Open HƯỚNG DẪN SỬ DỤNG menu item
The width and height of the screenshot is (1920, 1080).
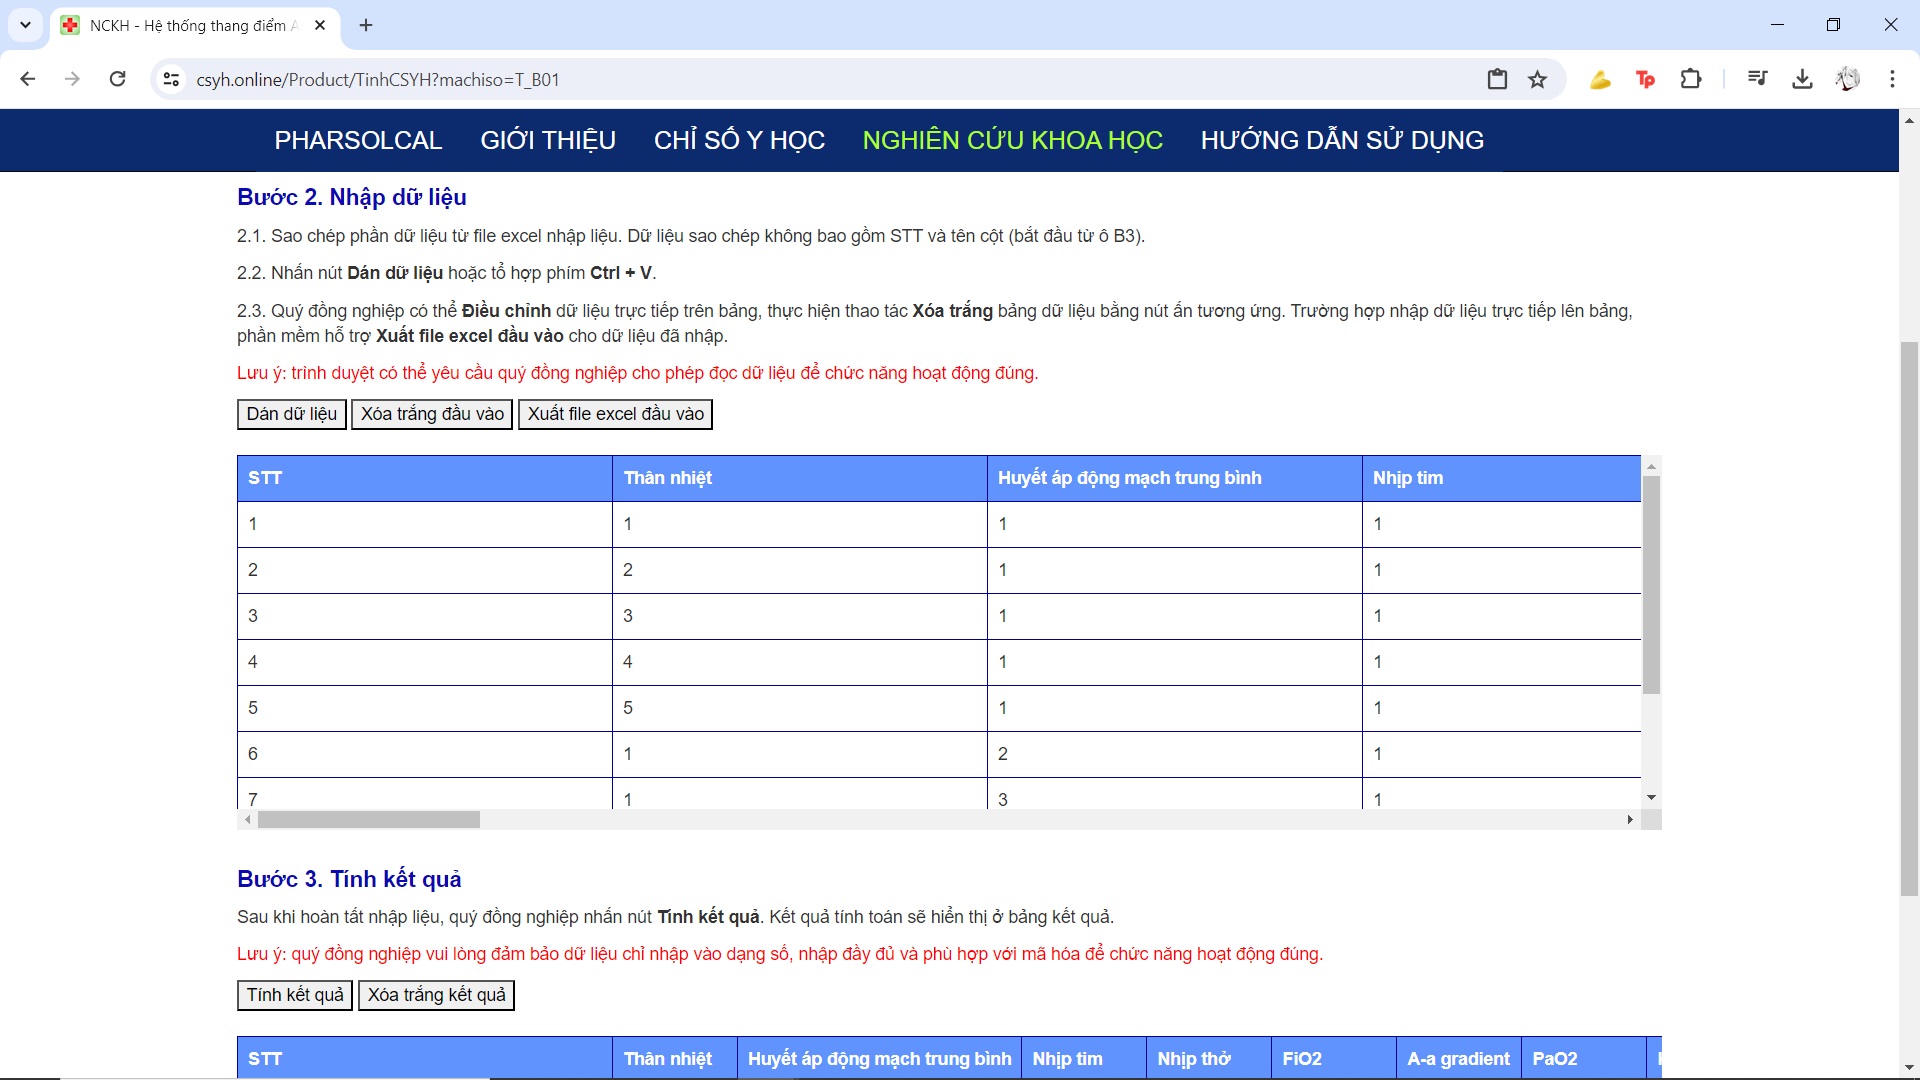[x=1342, y=140]
